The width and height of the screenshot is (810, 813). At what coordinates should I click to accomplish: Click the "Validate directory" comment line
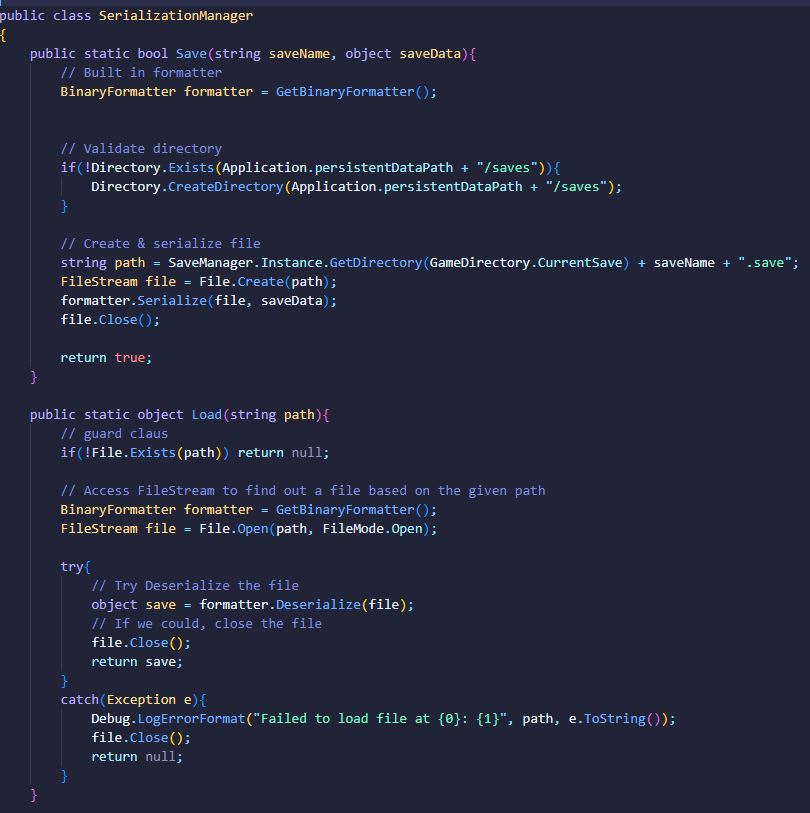click(x=141, y=148)
